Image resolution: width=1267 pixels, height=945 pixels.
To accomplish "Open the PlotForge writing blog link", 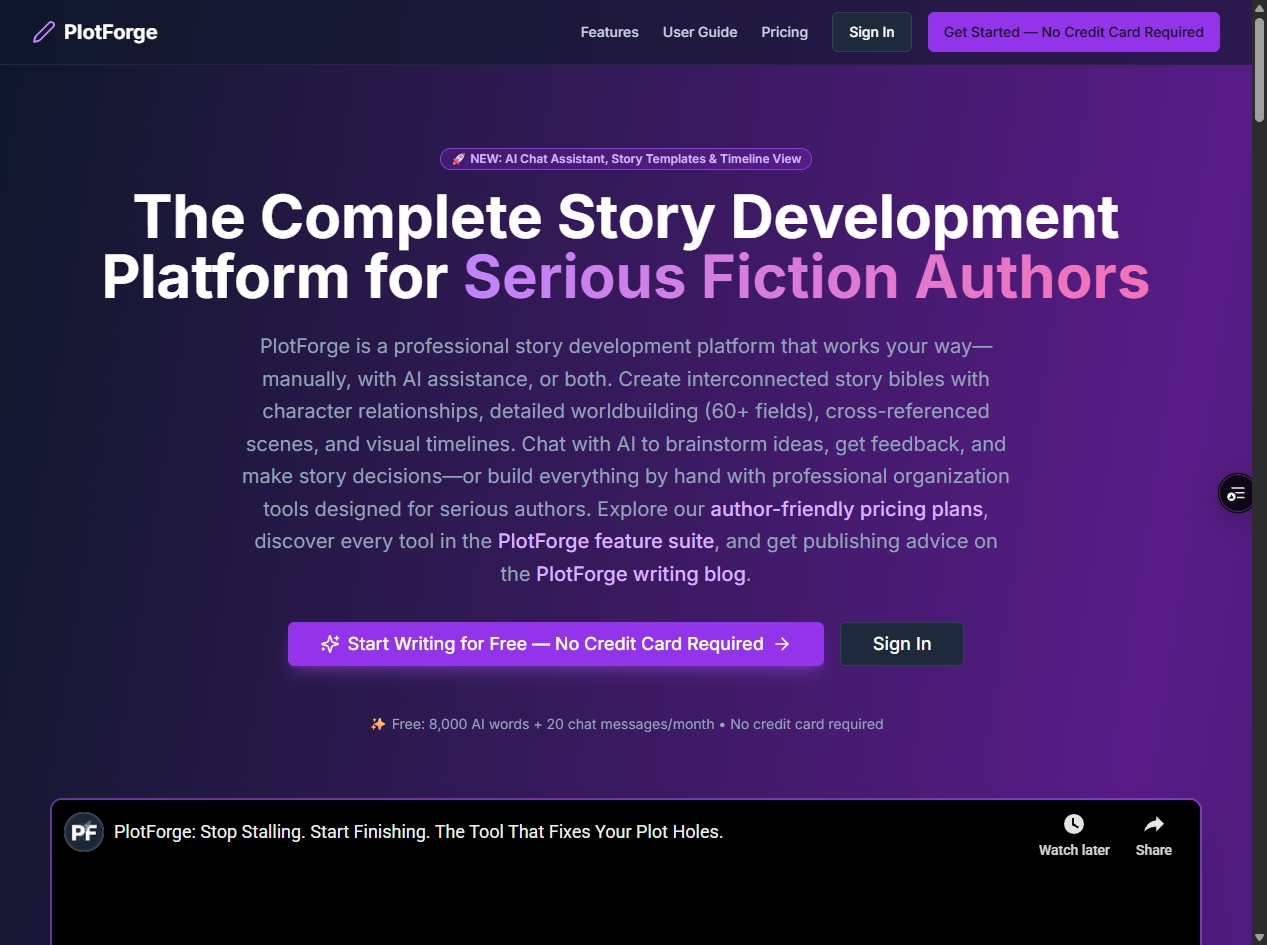I will coord(640,574).
